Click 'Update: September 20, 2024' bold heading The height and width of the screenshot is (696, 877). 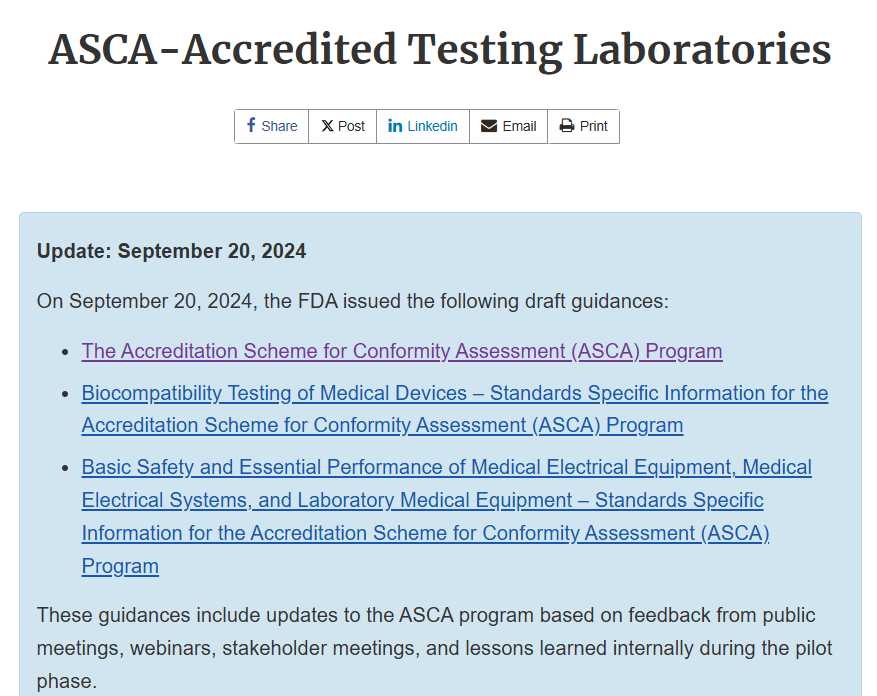(171, 251)
